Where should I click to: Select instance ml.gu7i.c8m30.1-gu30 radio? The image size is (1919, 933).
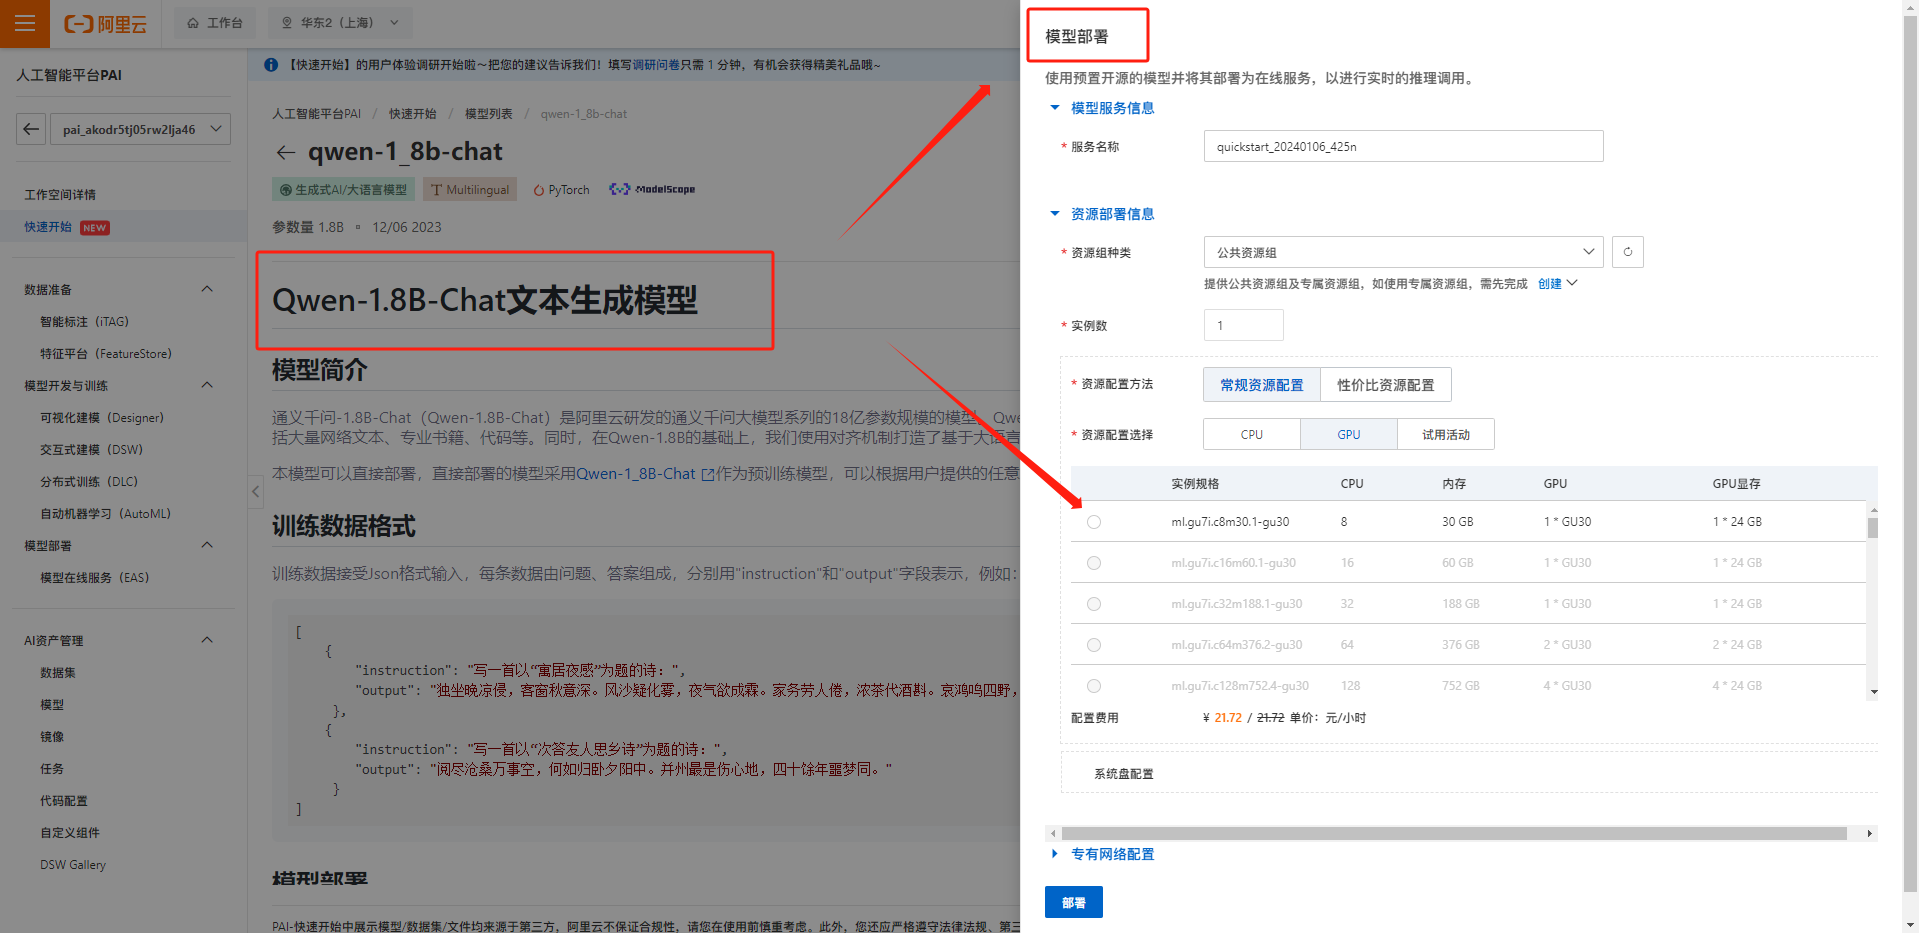click(1094, 522)
